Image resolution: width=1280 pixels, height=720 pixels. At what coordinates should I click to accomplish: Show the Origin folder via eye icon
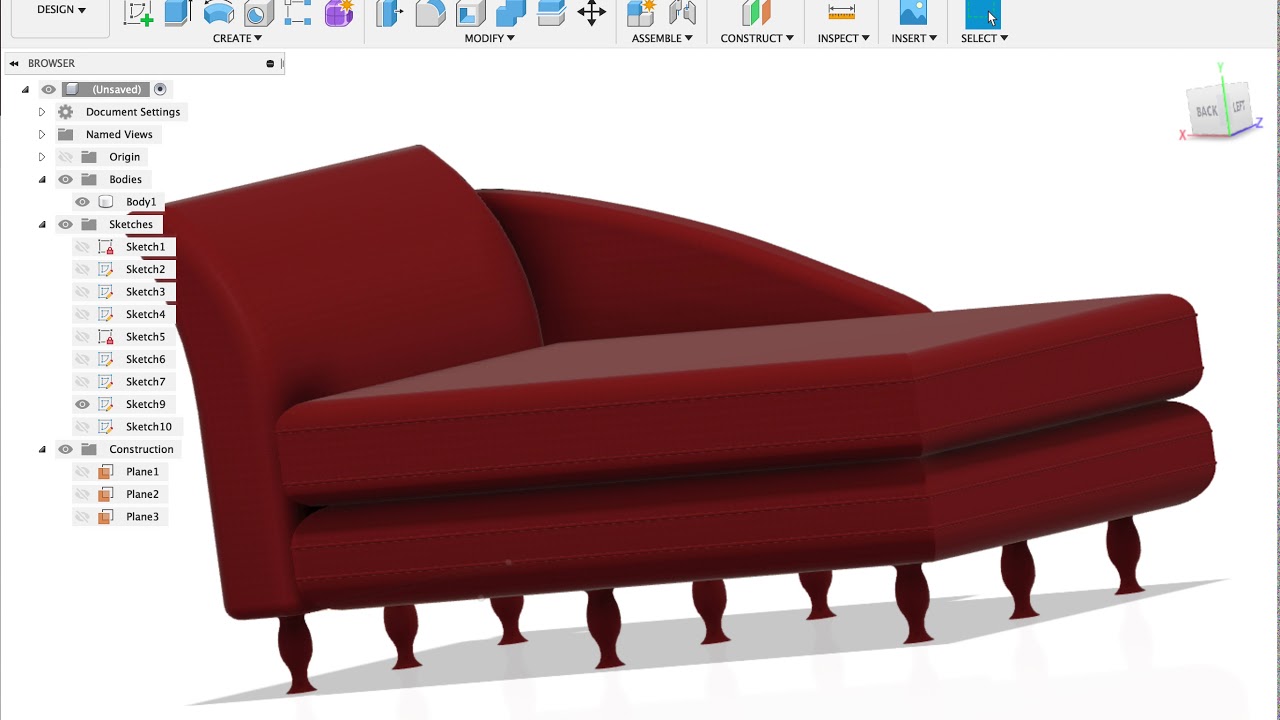coord(66,157)
